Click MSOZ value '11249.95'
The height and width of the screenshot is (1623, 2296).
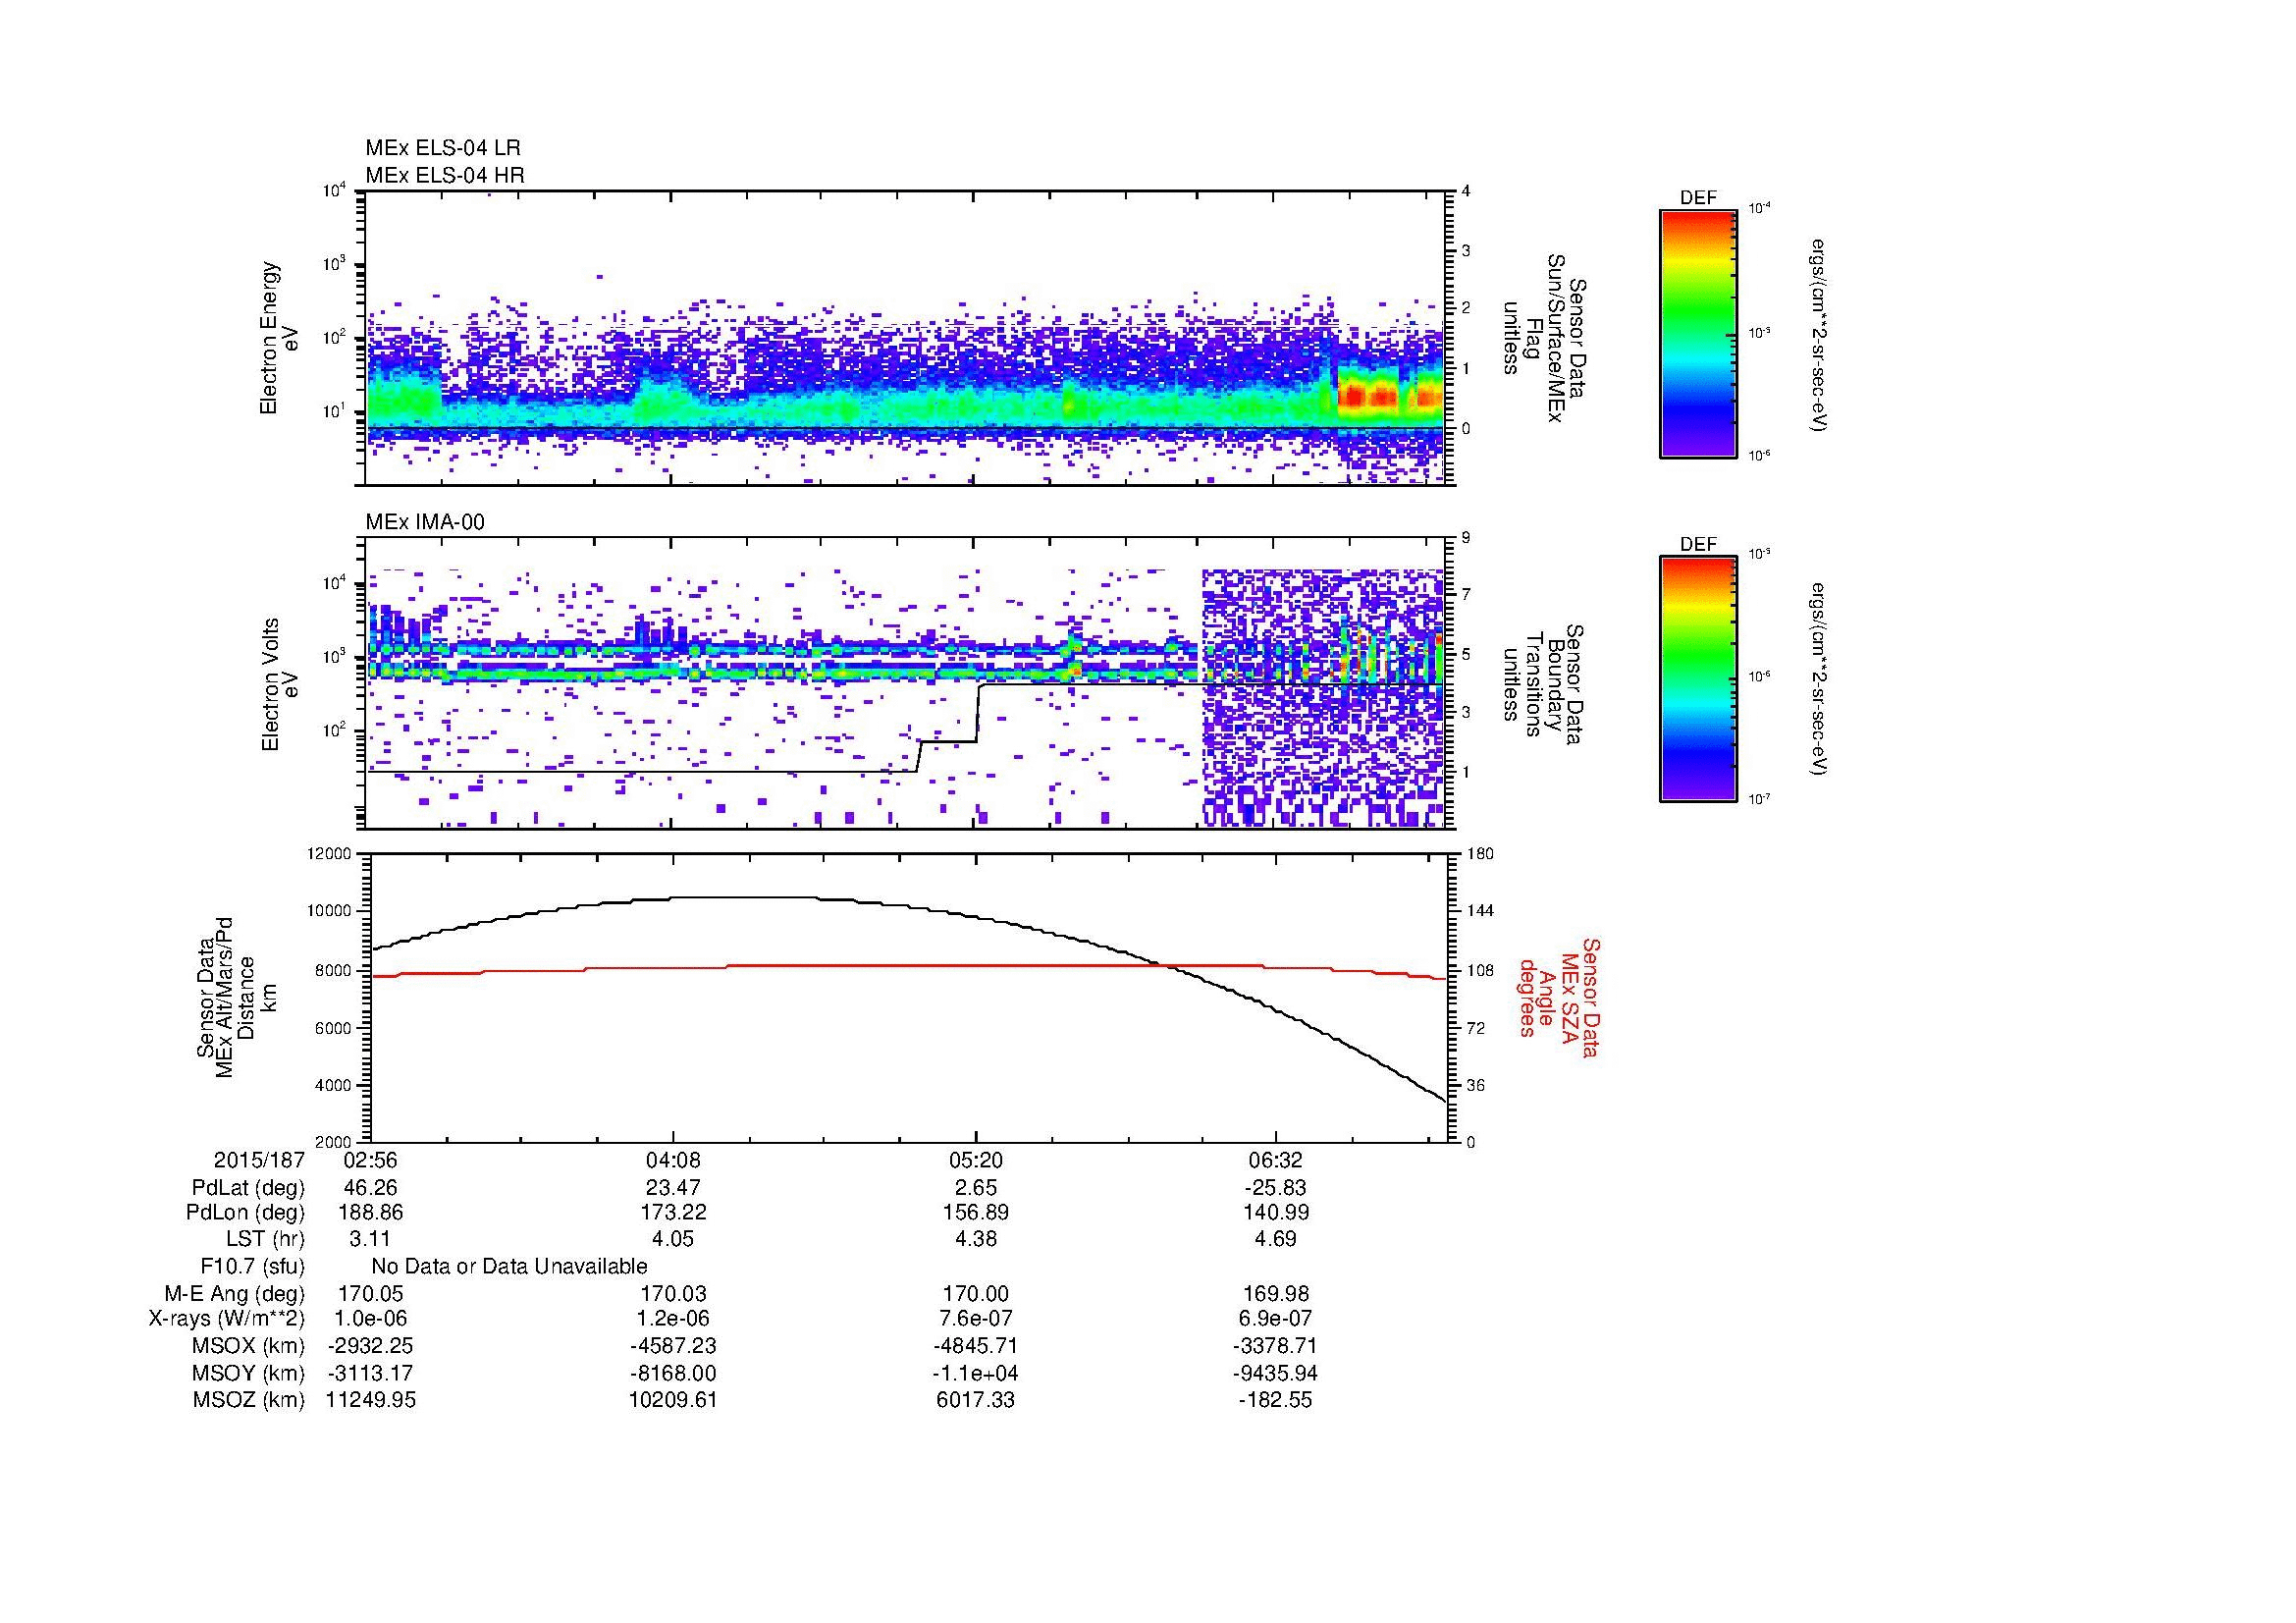(x=371, y=1400)
